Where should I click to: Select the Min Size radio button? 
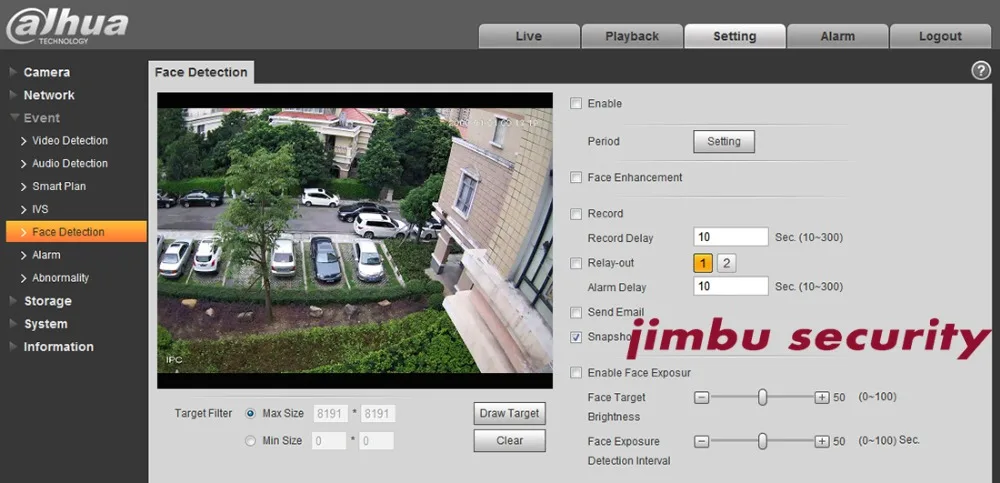(251, 441)
